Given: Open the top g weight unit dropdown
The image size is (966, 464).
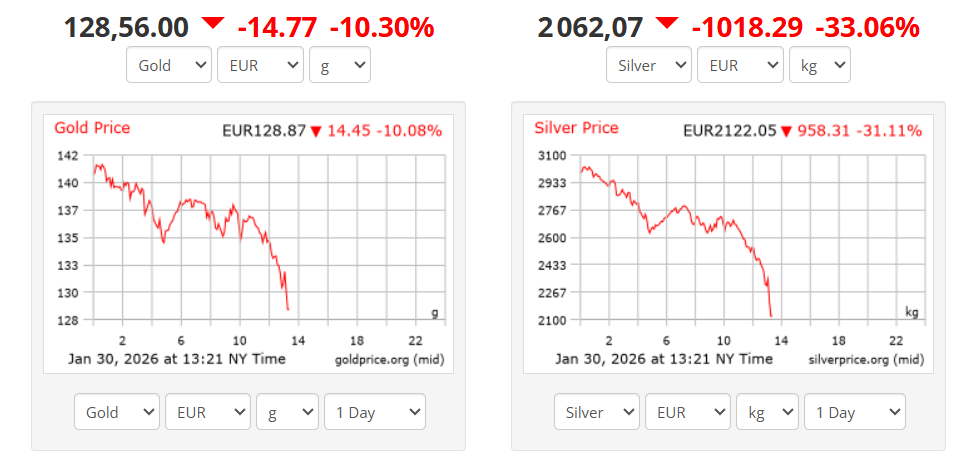Looking at the screenshot, I should point(340,66).
